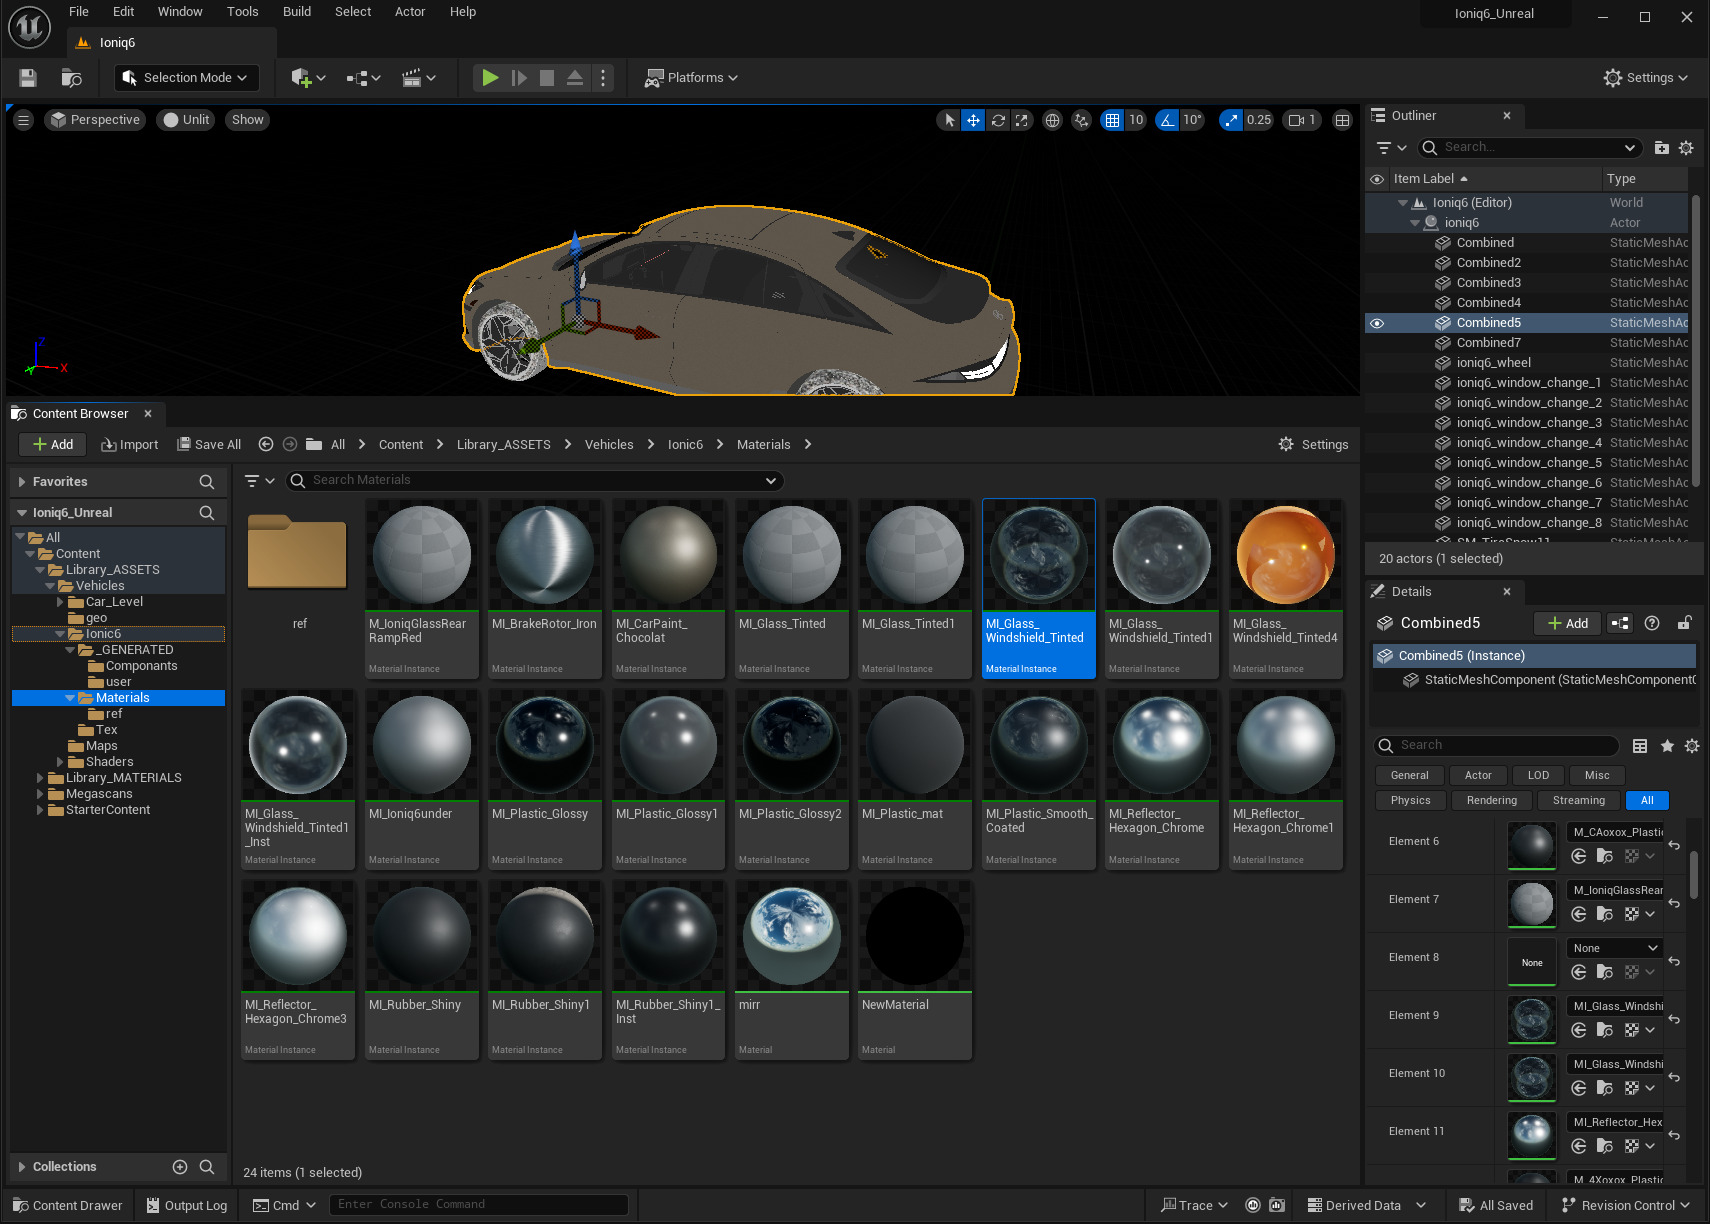The height and width of the screenshot is (1224, 1710).
Task: Toggle grid snapping in the viewport toolbar
Action: click(x=1112, y=120)
